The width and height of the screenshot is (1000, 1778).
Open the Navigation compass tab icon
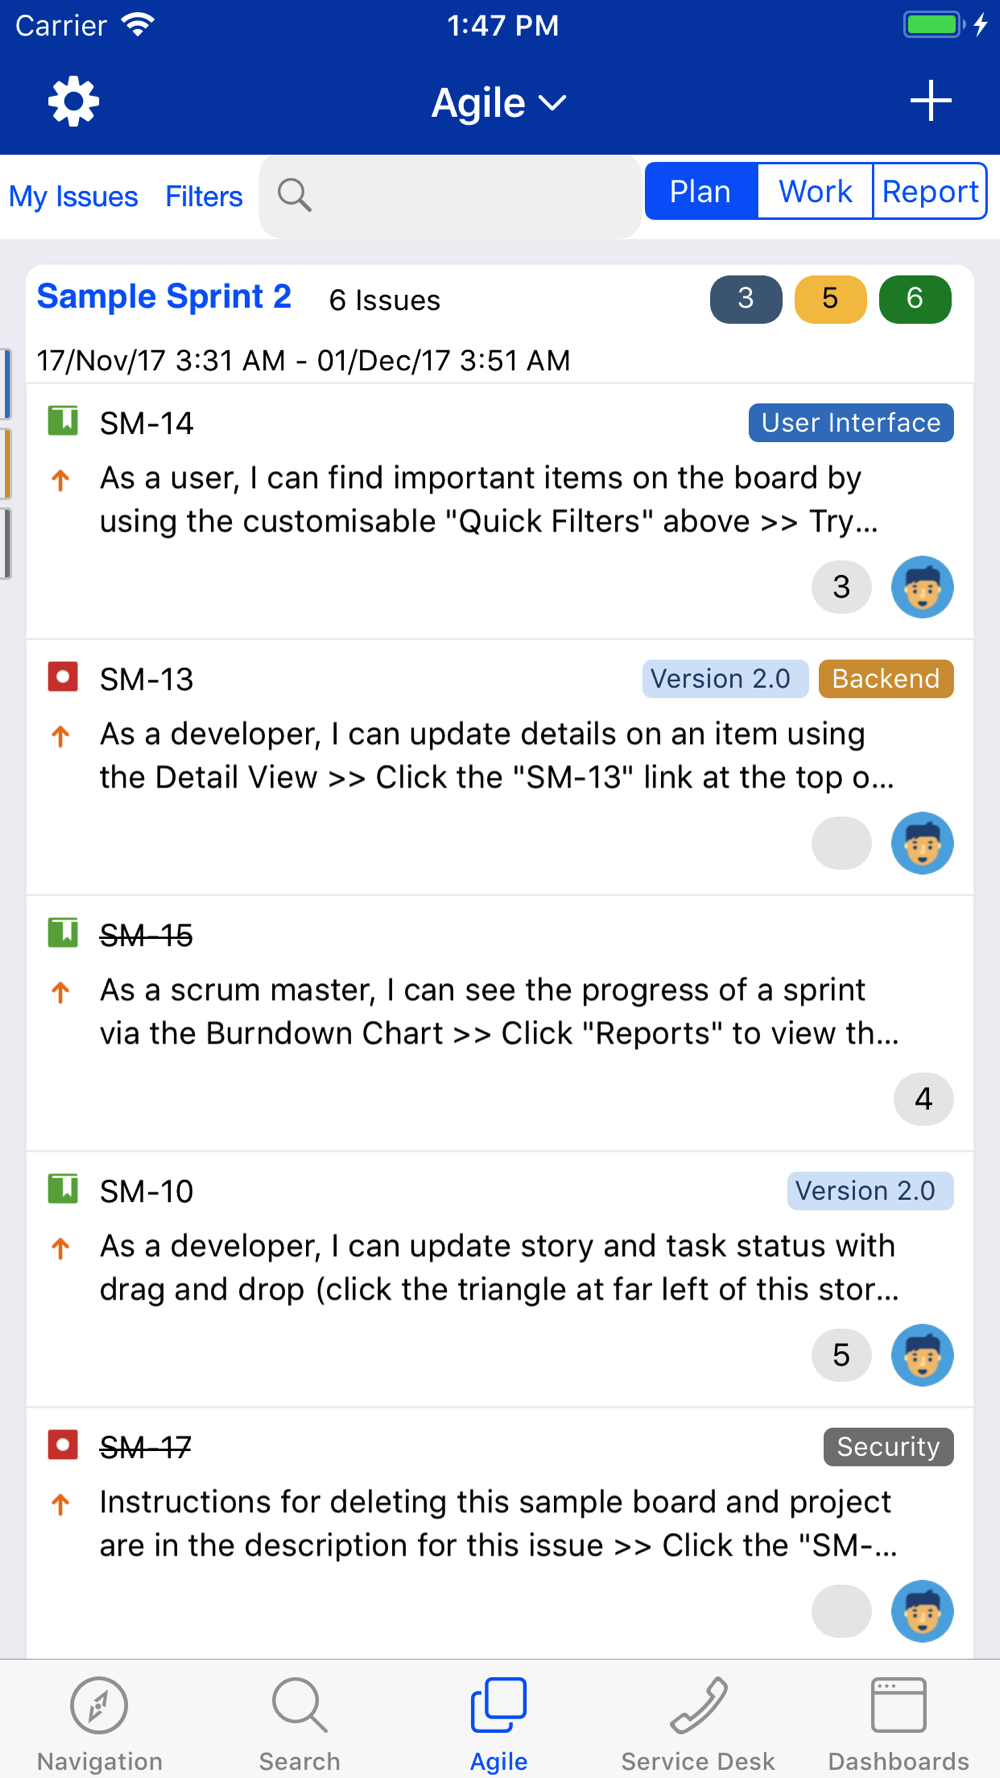[x=99, y=1705]
